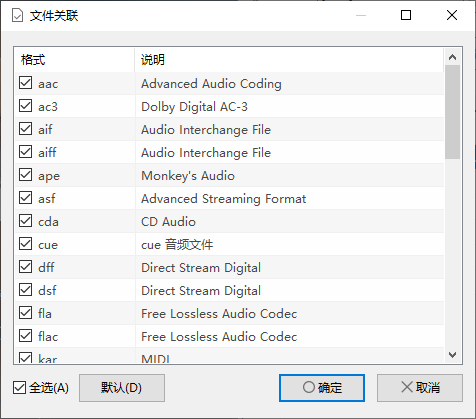
Task: Click the vertical scrollbar thumb
Action: point(452,112)
